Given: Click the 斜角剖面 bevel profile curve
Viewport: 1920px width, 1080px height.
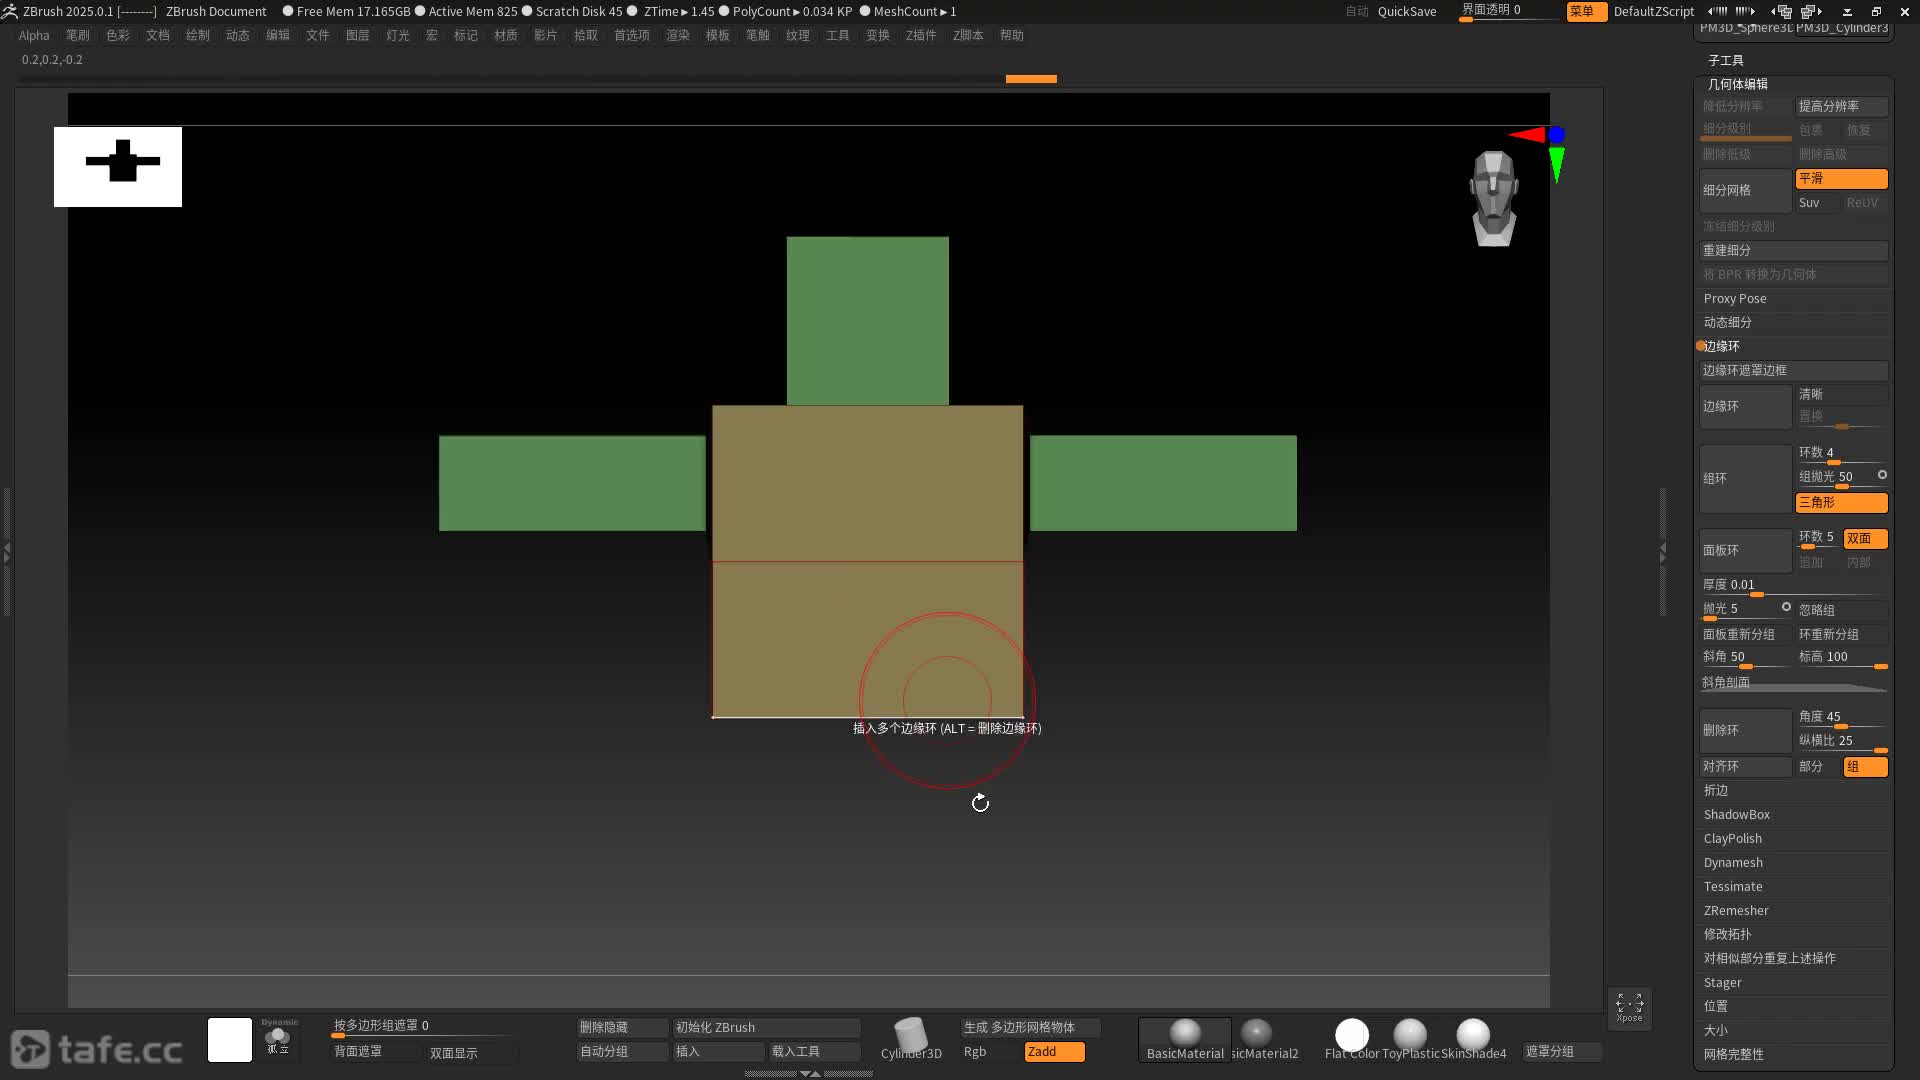Looking at the screenshot, I should 1794,683.
